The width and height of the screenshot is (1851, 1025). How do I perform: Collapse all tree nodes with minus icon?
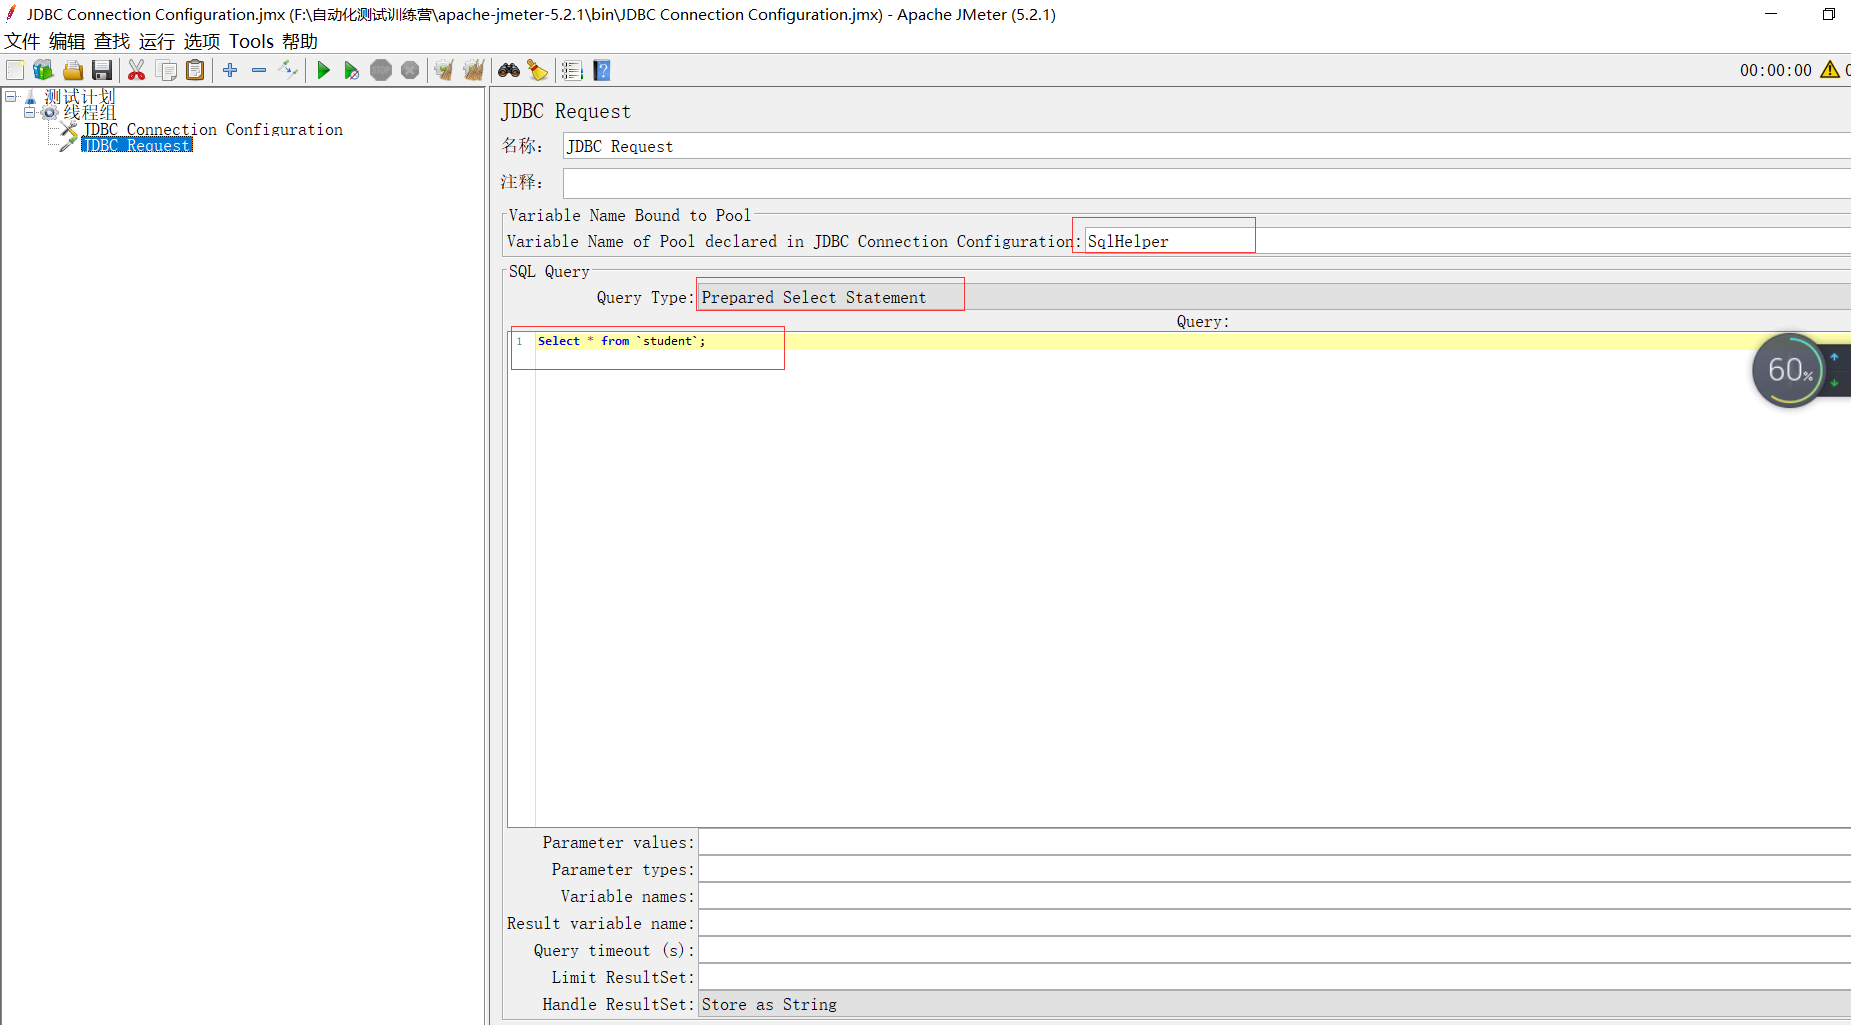pyautogui.click(x=259, y=70)
